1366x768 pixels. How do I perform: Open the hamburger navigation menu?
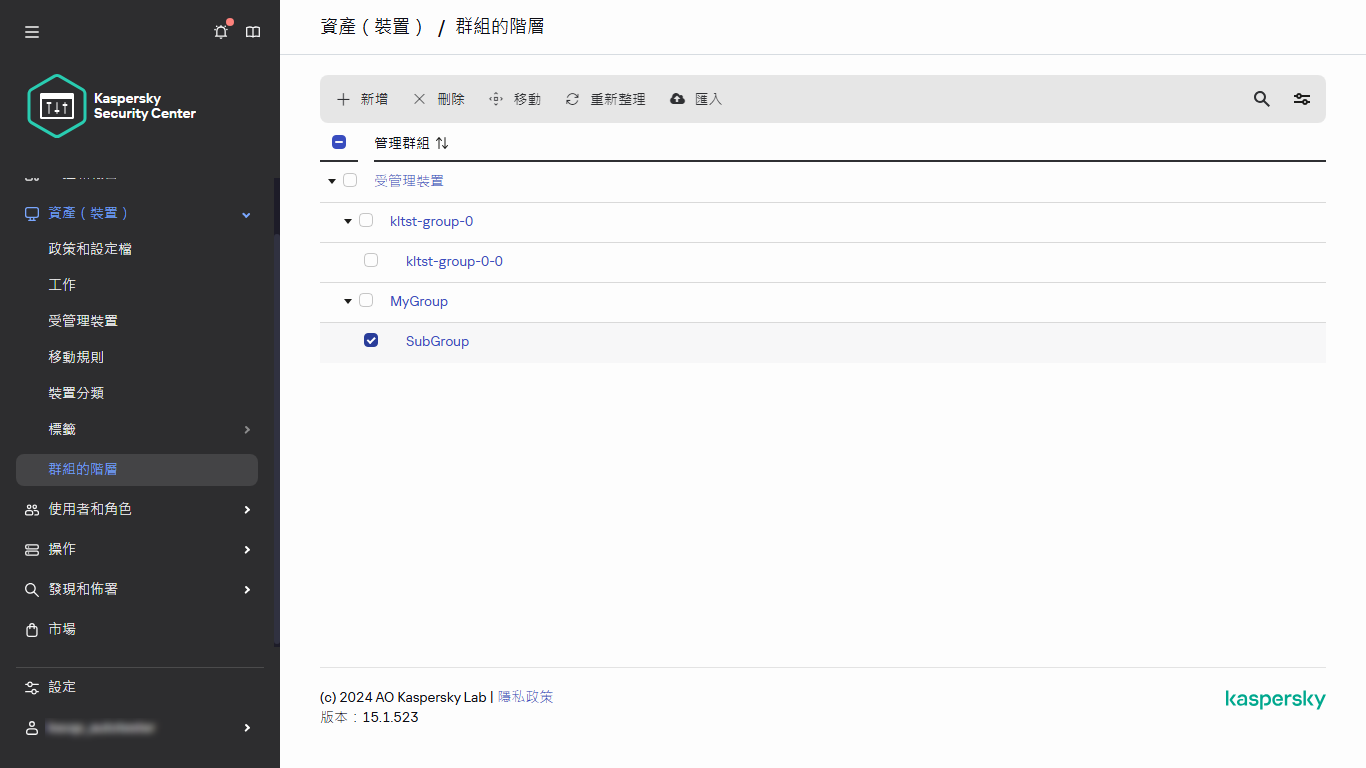tap(31, 31)
